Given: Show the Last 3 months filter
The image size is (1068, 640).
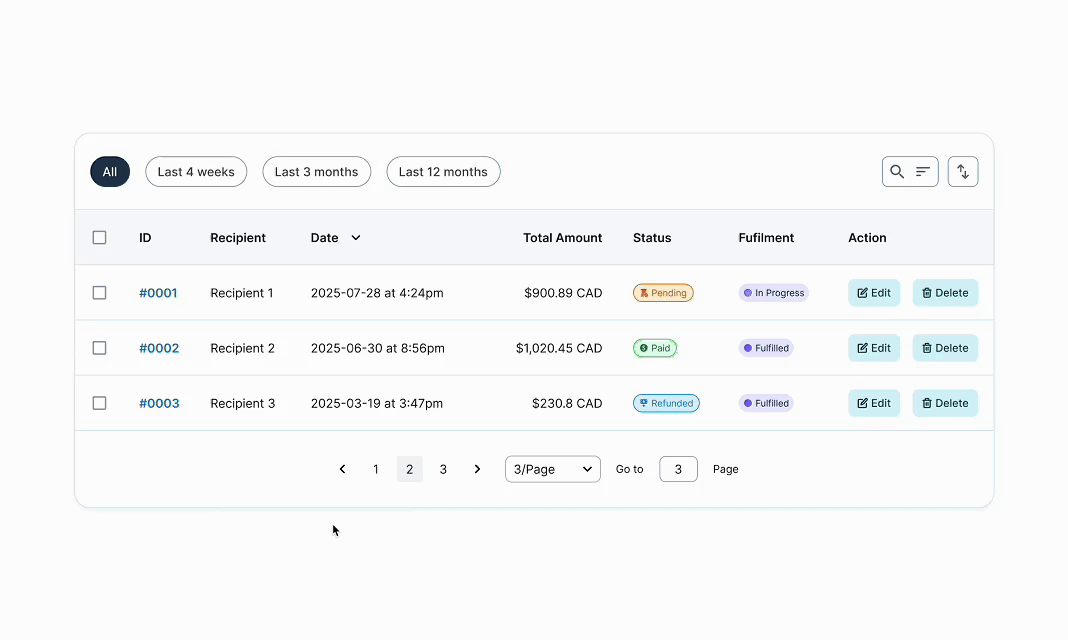Looking at the screenshot, I should tap(316, 172).
